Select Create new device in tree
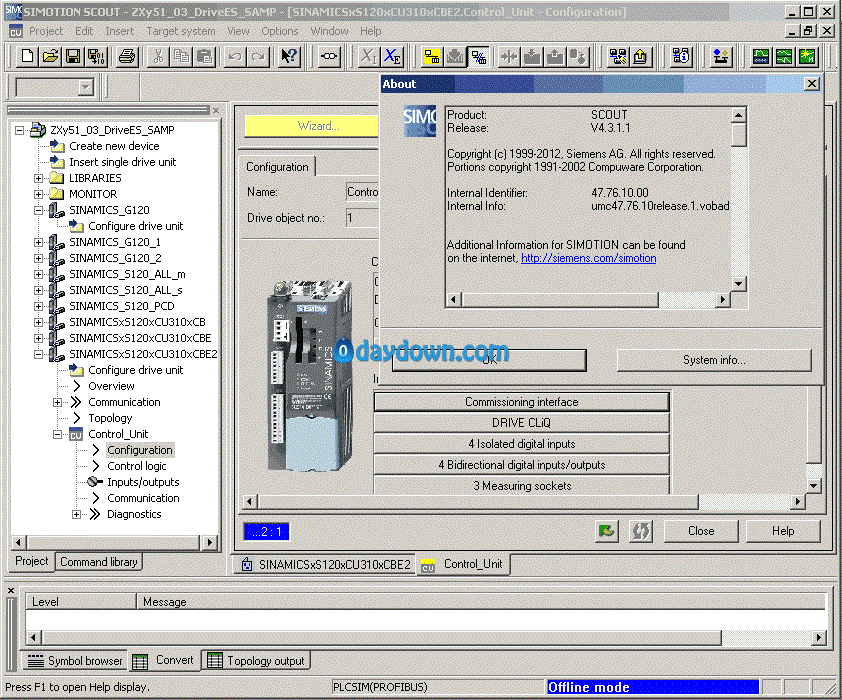Image resolution: width=842 pixels, height=700 pixels. click(x=114, y=146)
